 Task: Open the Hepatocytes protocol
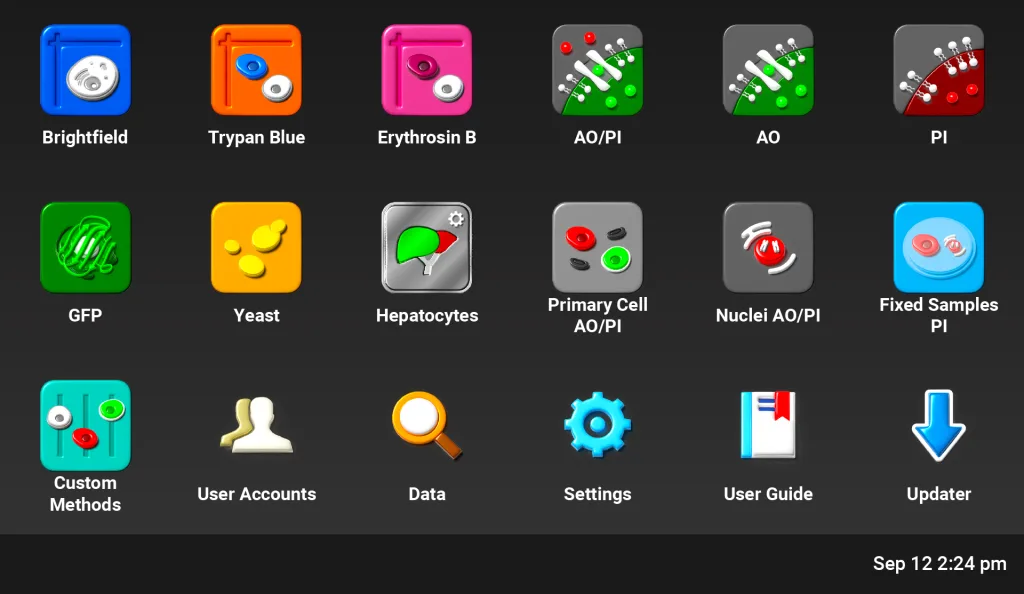pyautogui.click(x=427, y=247)
